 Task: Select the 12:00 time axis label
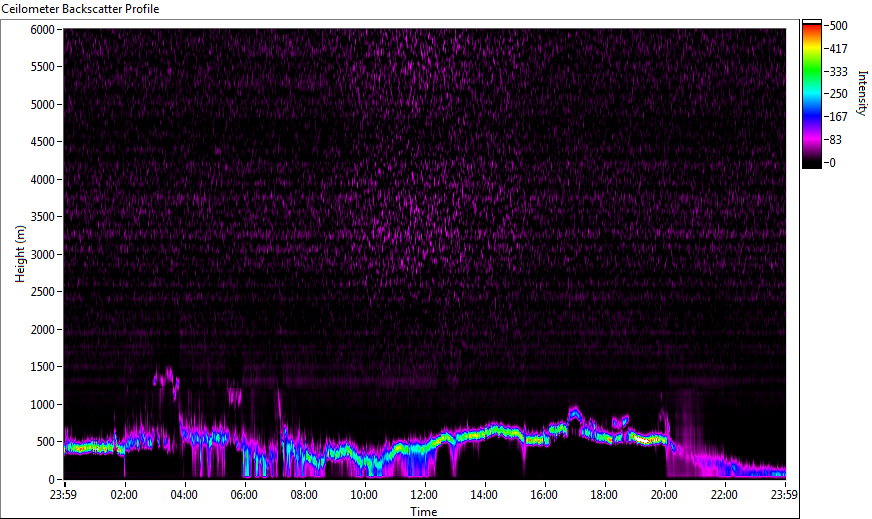point(424,495)
